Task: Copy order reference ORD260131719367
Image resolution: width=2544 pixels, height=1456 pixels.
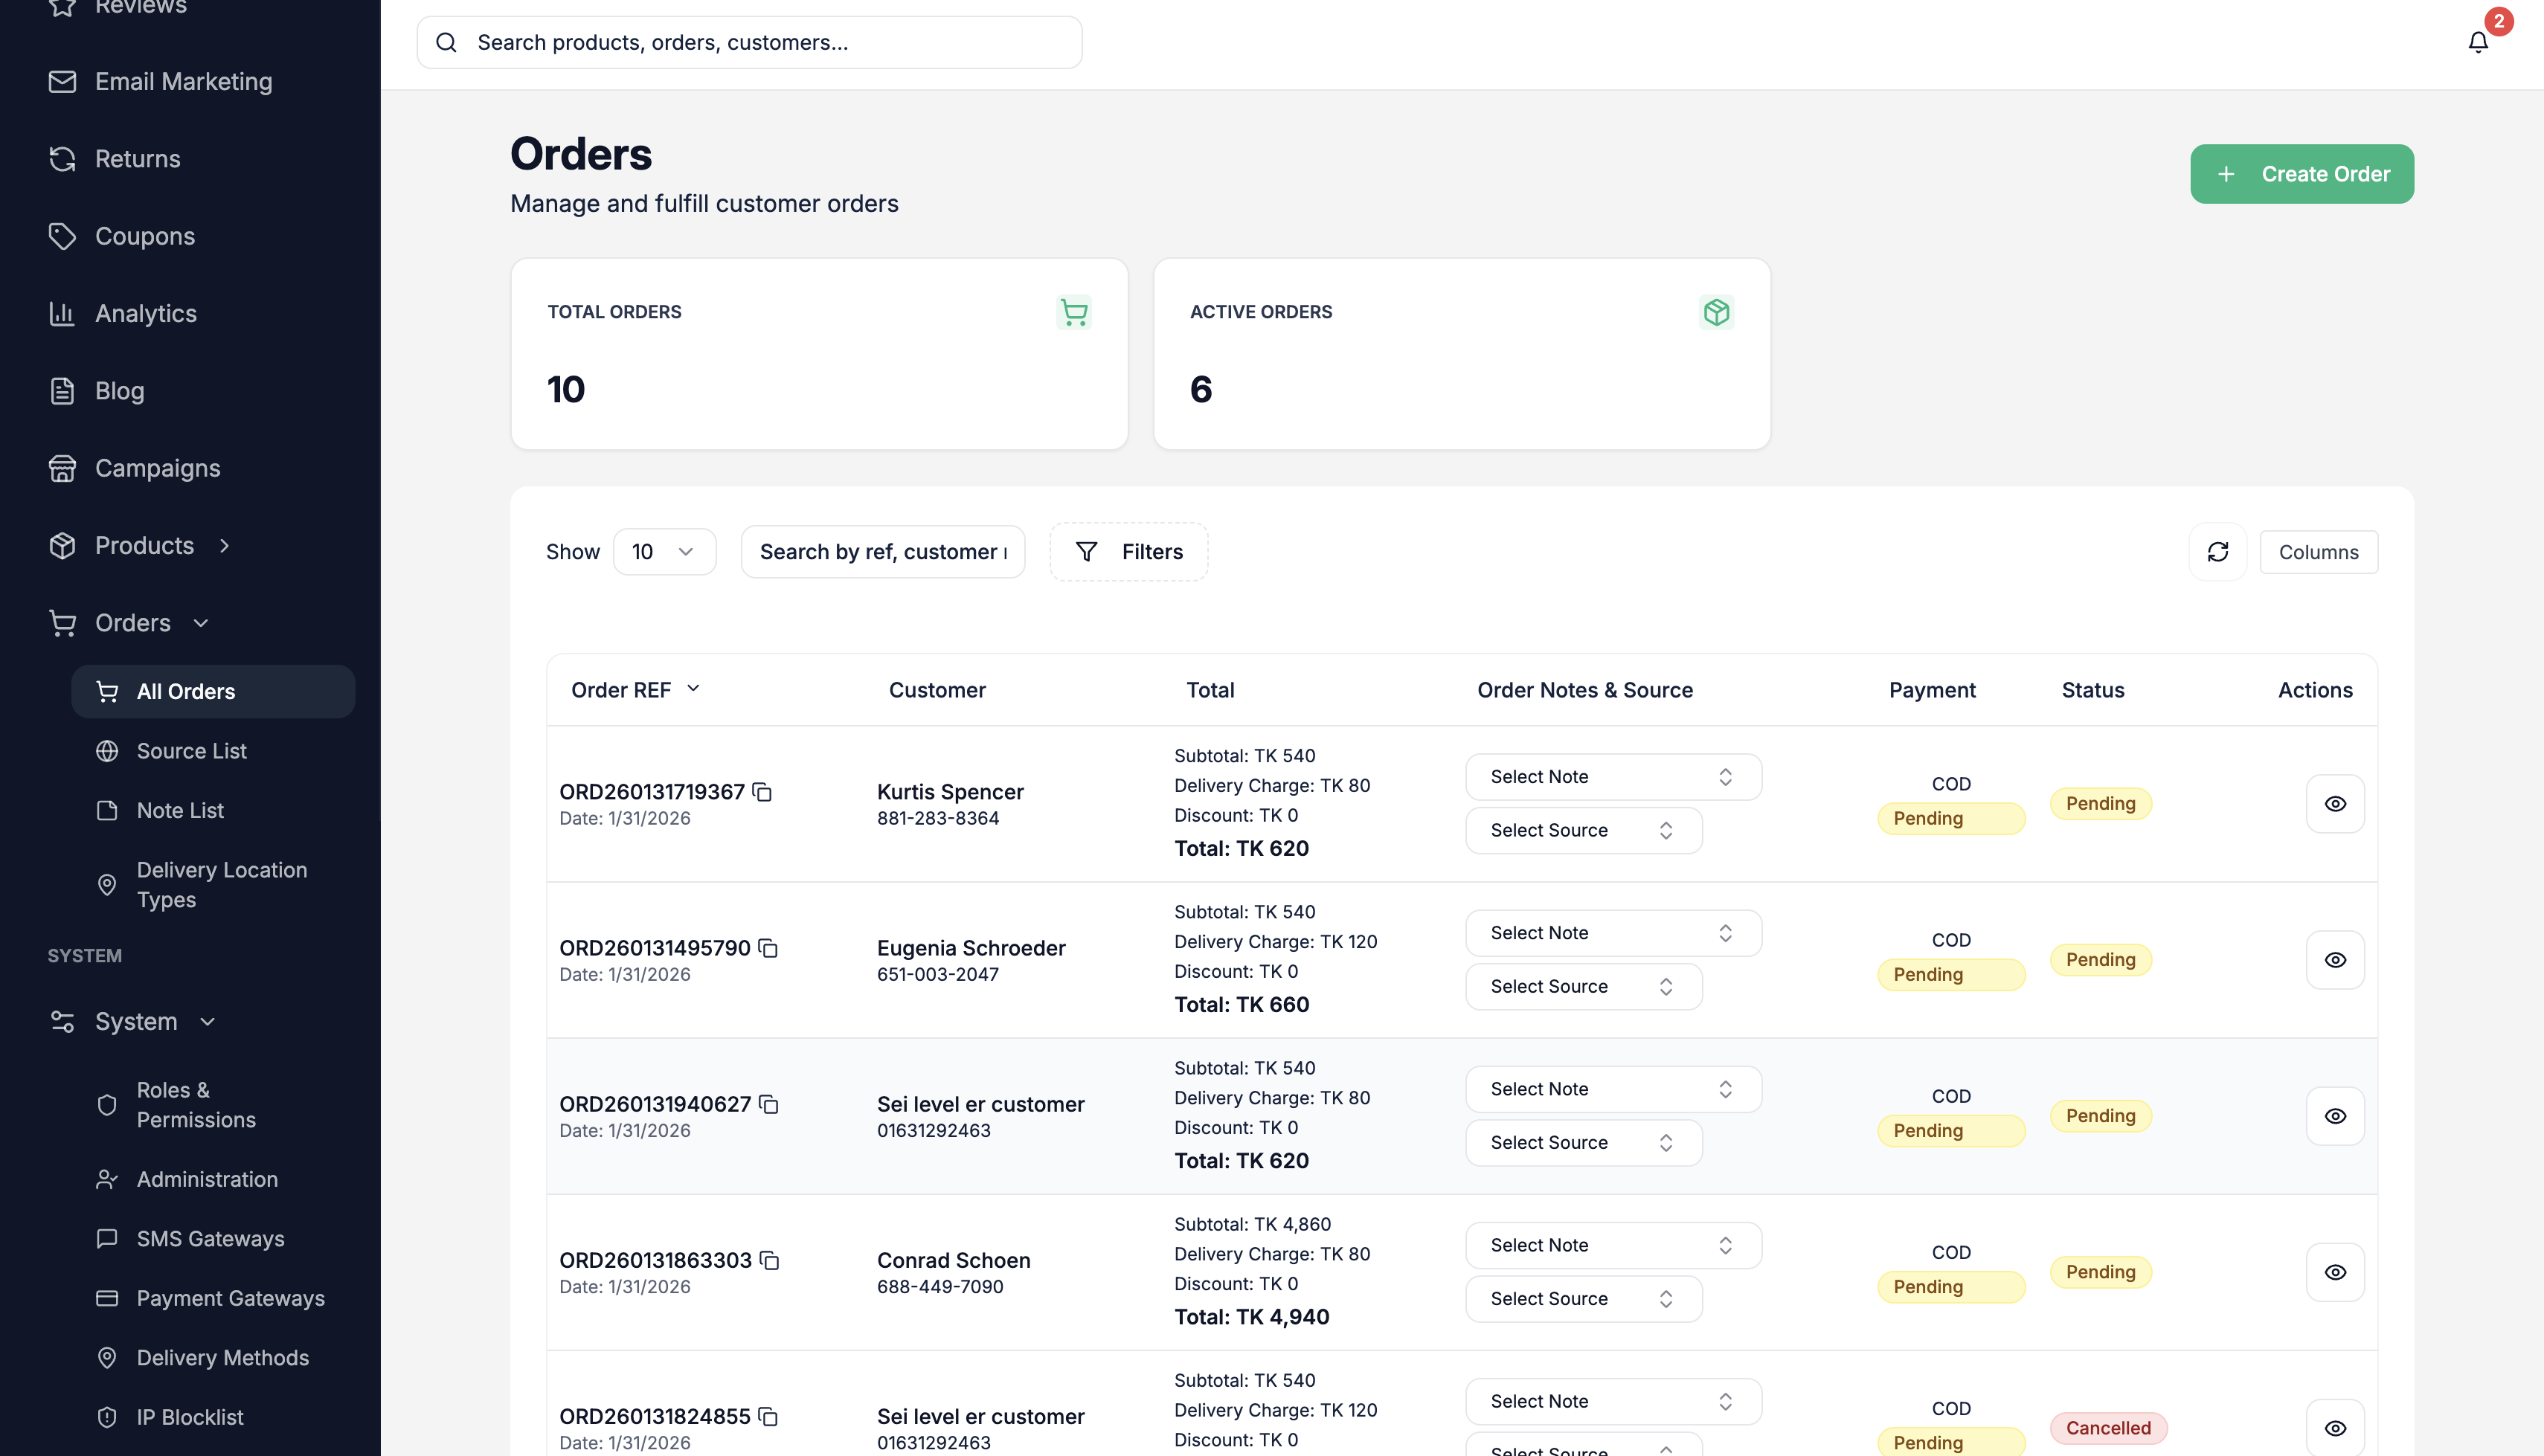Action: click(x=762, y=792)
